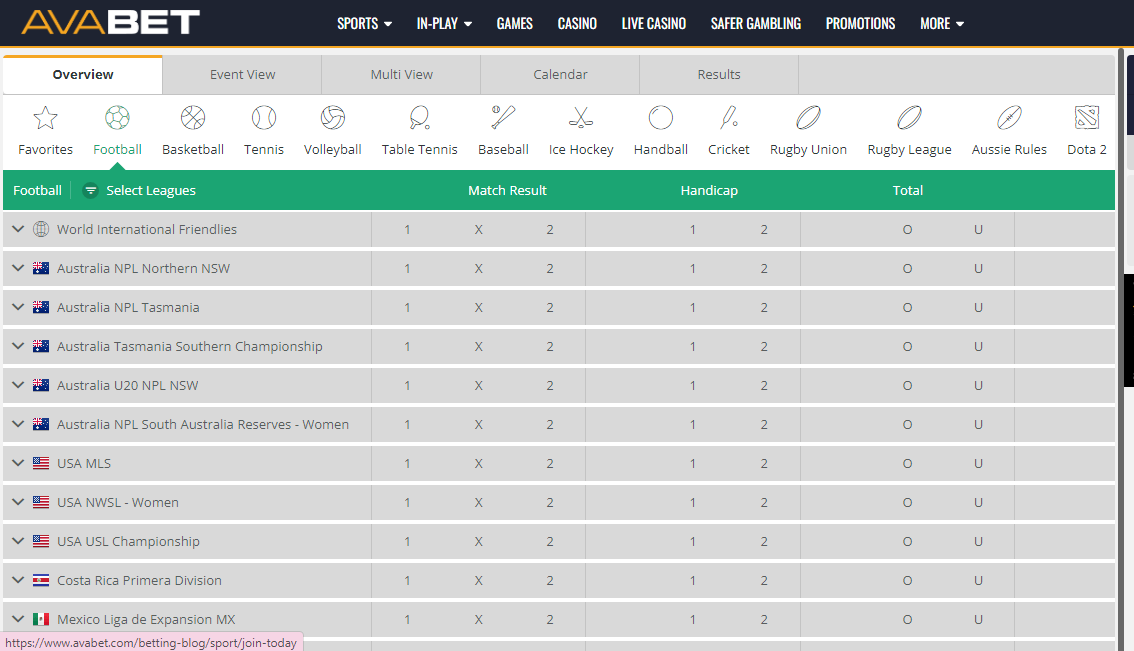Click the USA flag beside MLS
The image size is (1134, 651).
[41, 464]
